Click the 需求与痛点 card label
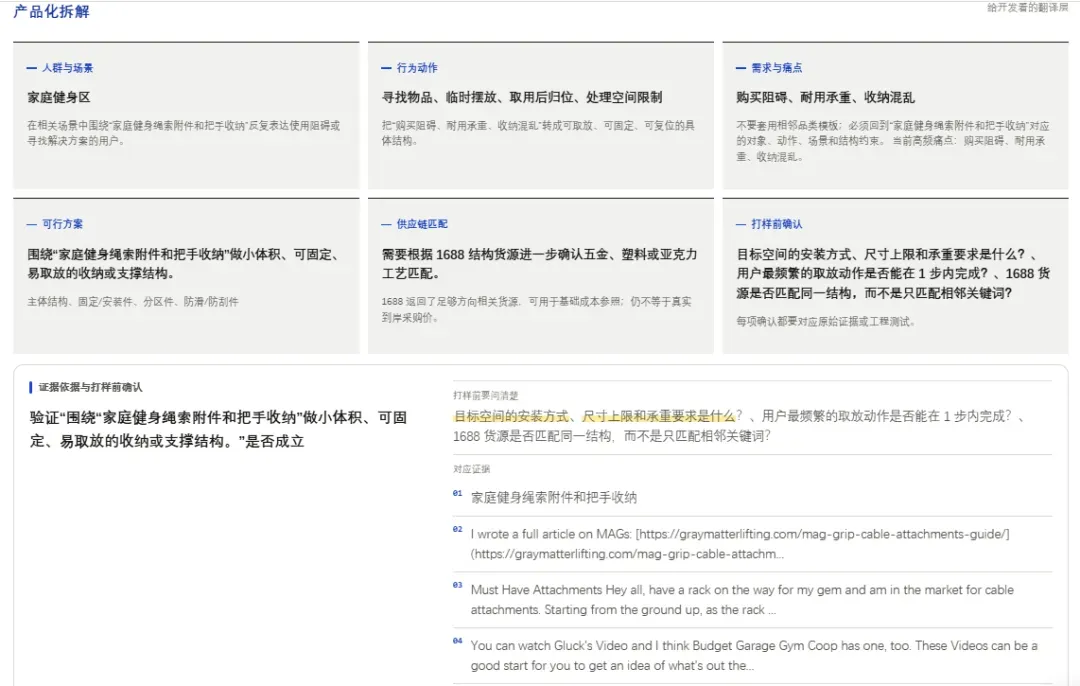 coord(776,67)
